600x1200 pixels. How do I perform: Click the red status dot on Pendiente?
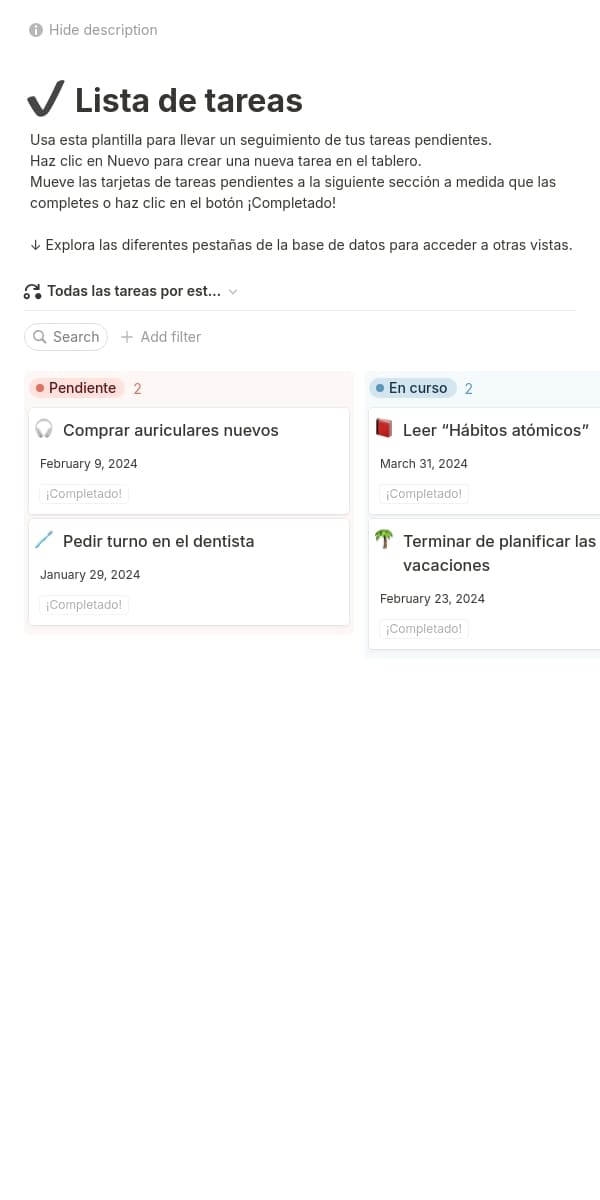coord(39,388)
